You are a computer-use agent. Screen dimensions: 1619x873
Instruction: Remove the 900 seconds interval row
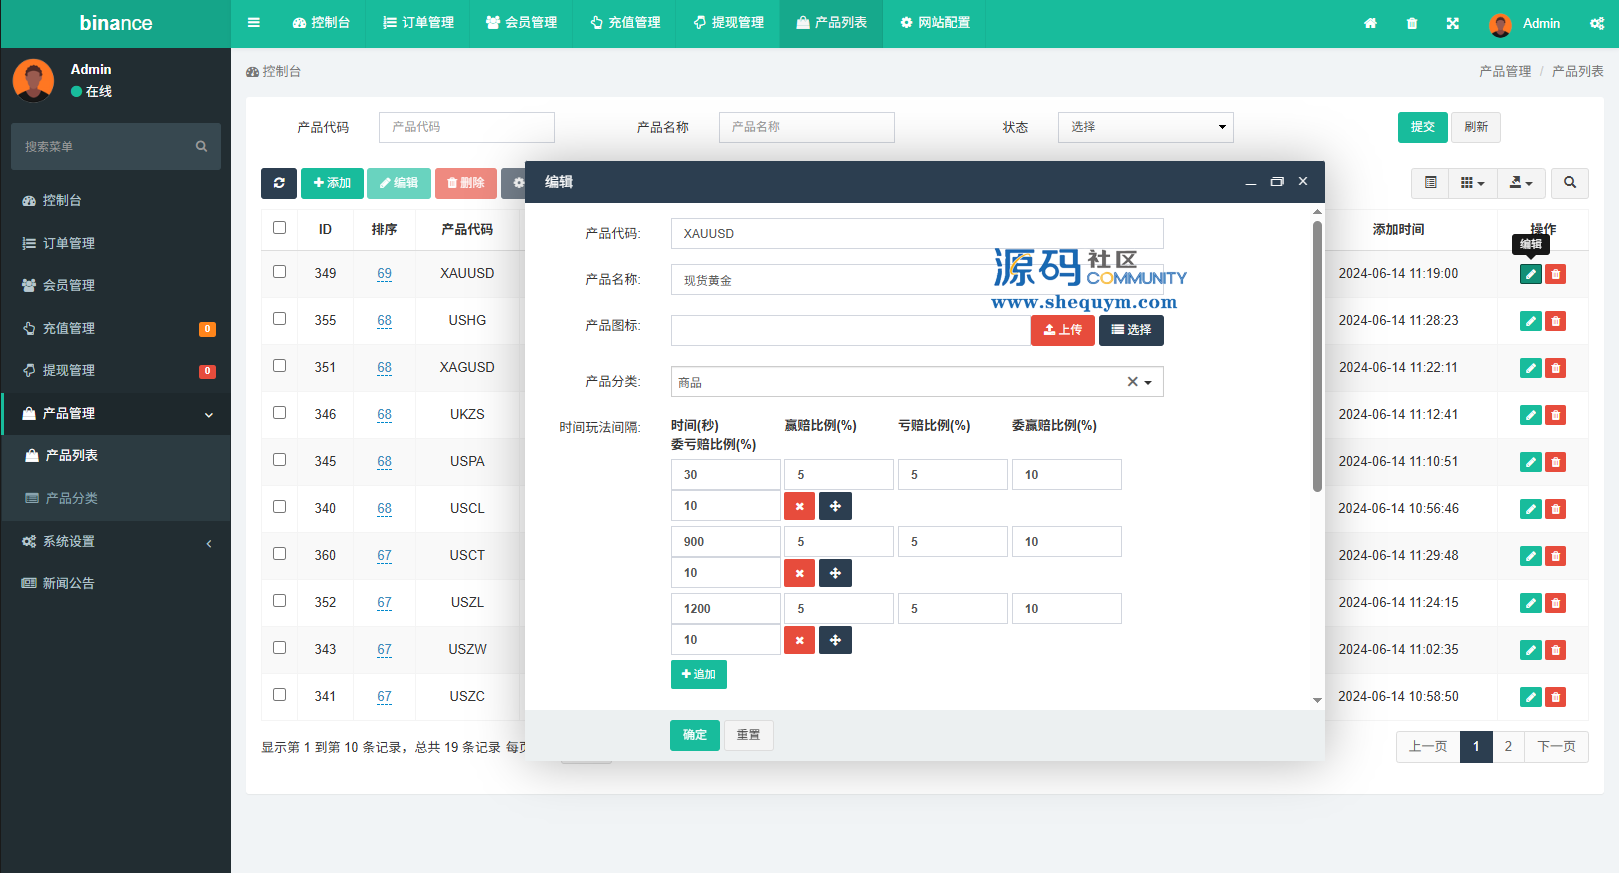pyautogui.click(x=799, y=573)
